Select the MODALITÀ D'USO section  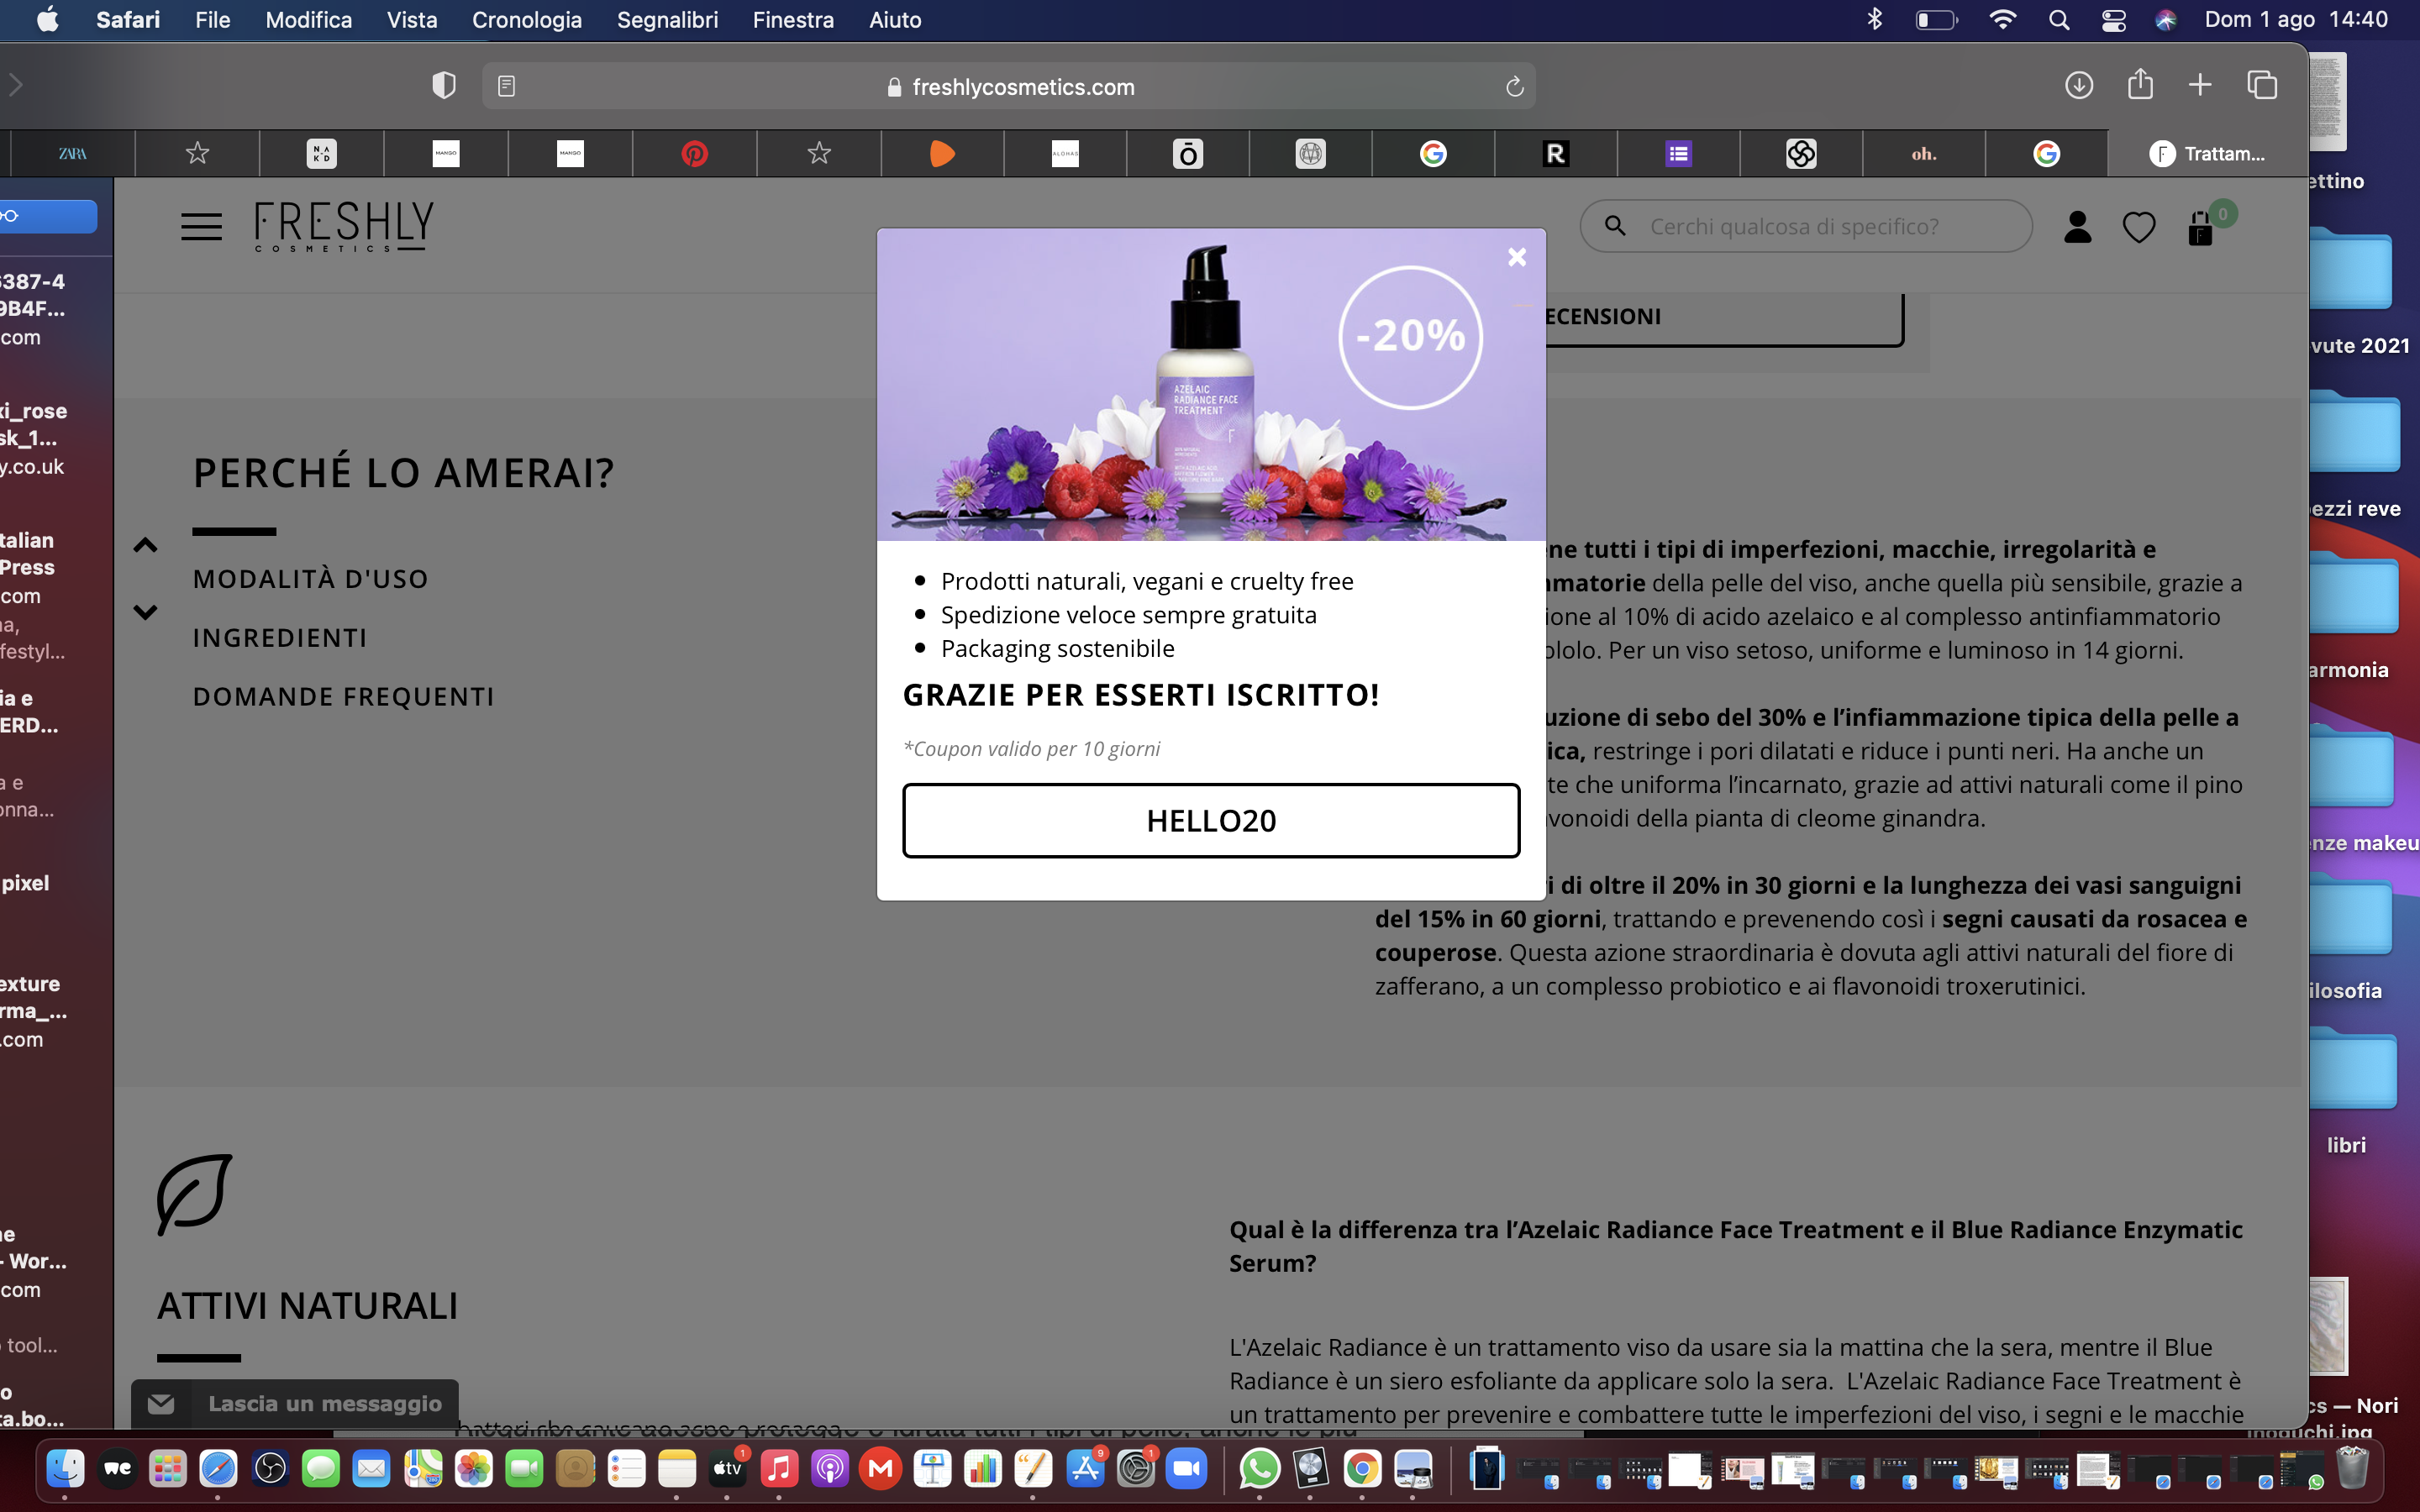[x=310, y=579]
